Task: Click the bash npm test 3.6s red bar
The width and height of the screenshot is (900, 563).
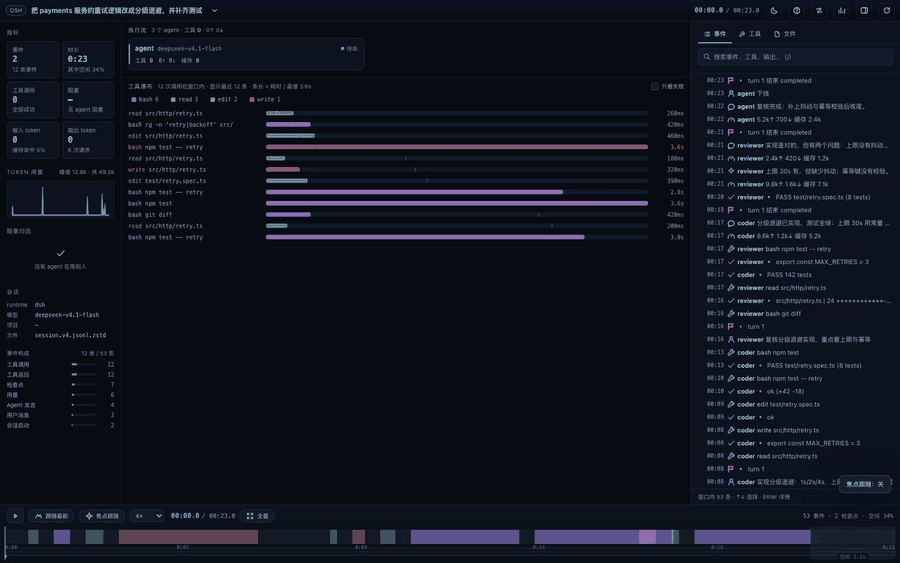Action: 457,147
